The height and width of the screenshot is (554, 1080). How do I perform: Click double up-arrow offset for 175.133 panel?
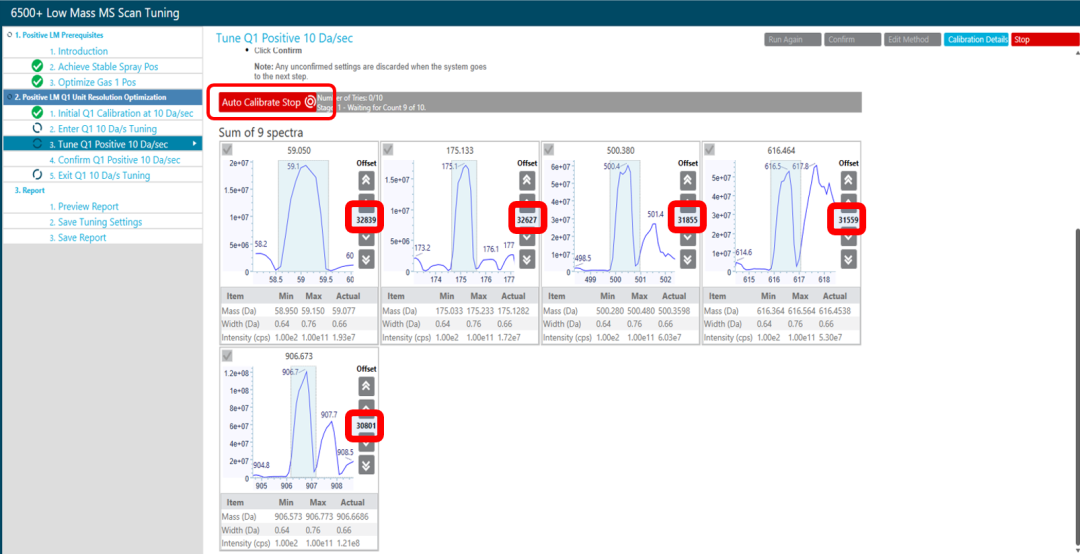coord(527,181)
